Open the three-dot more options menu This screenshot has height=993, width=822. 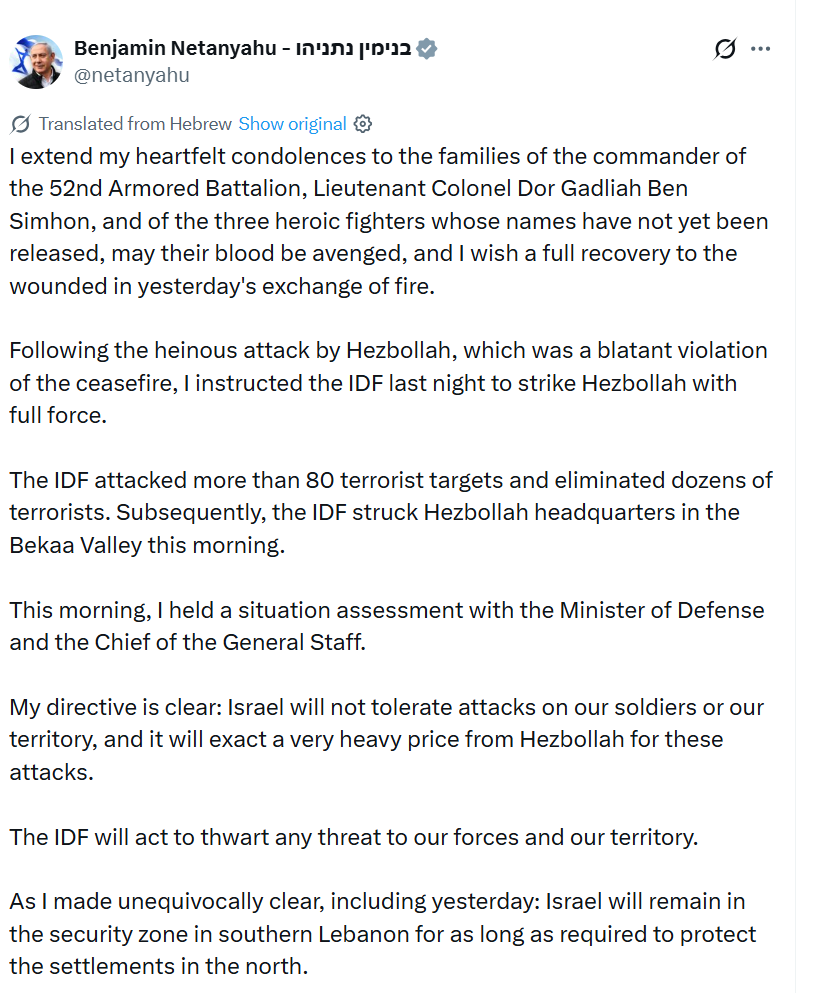760,49
